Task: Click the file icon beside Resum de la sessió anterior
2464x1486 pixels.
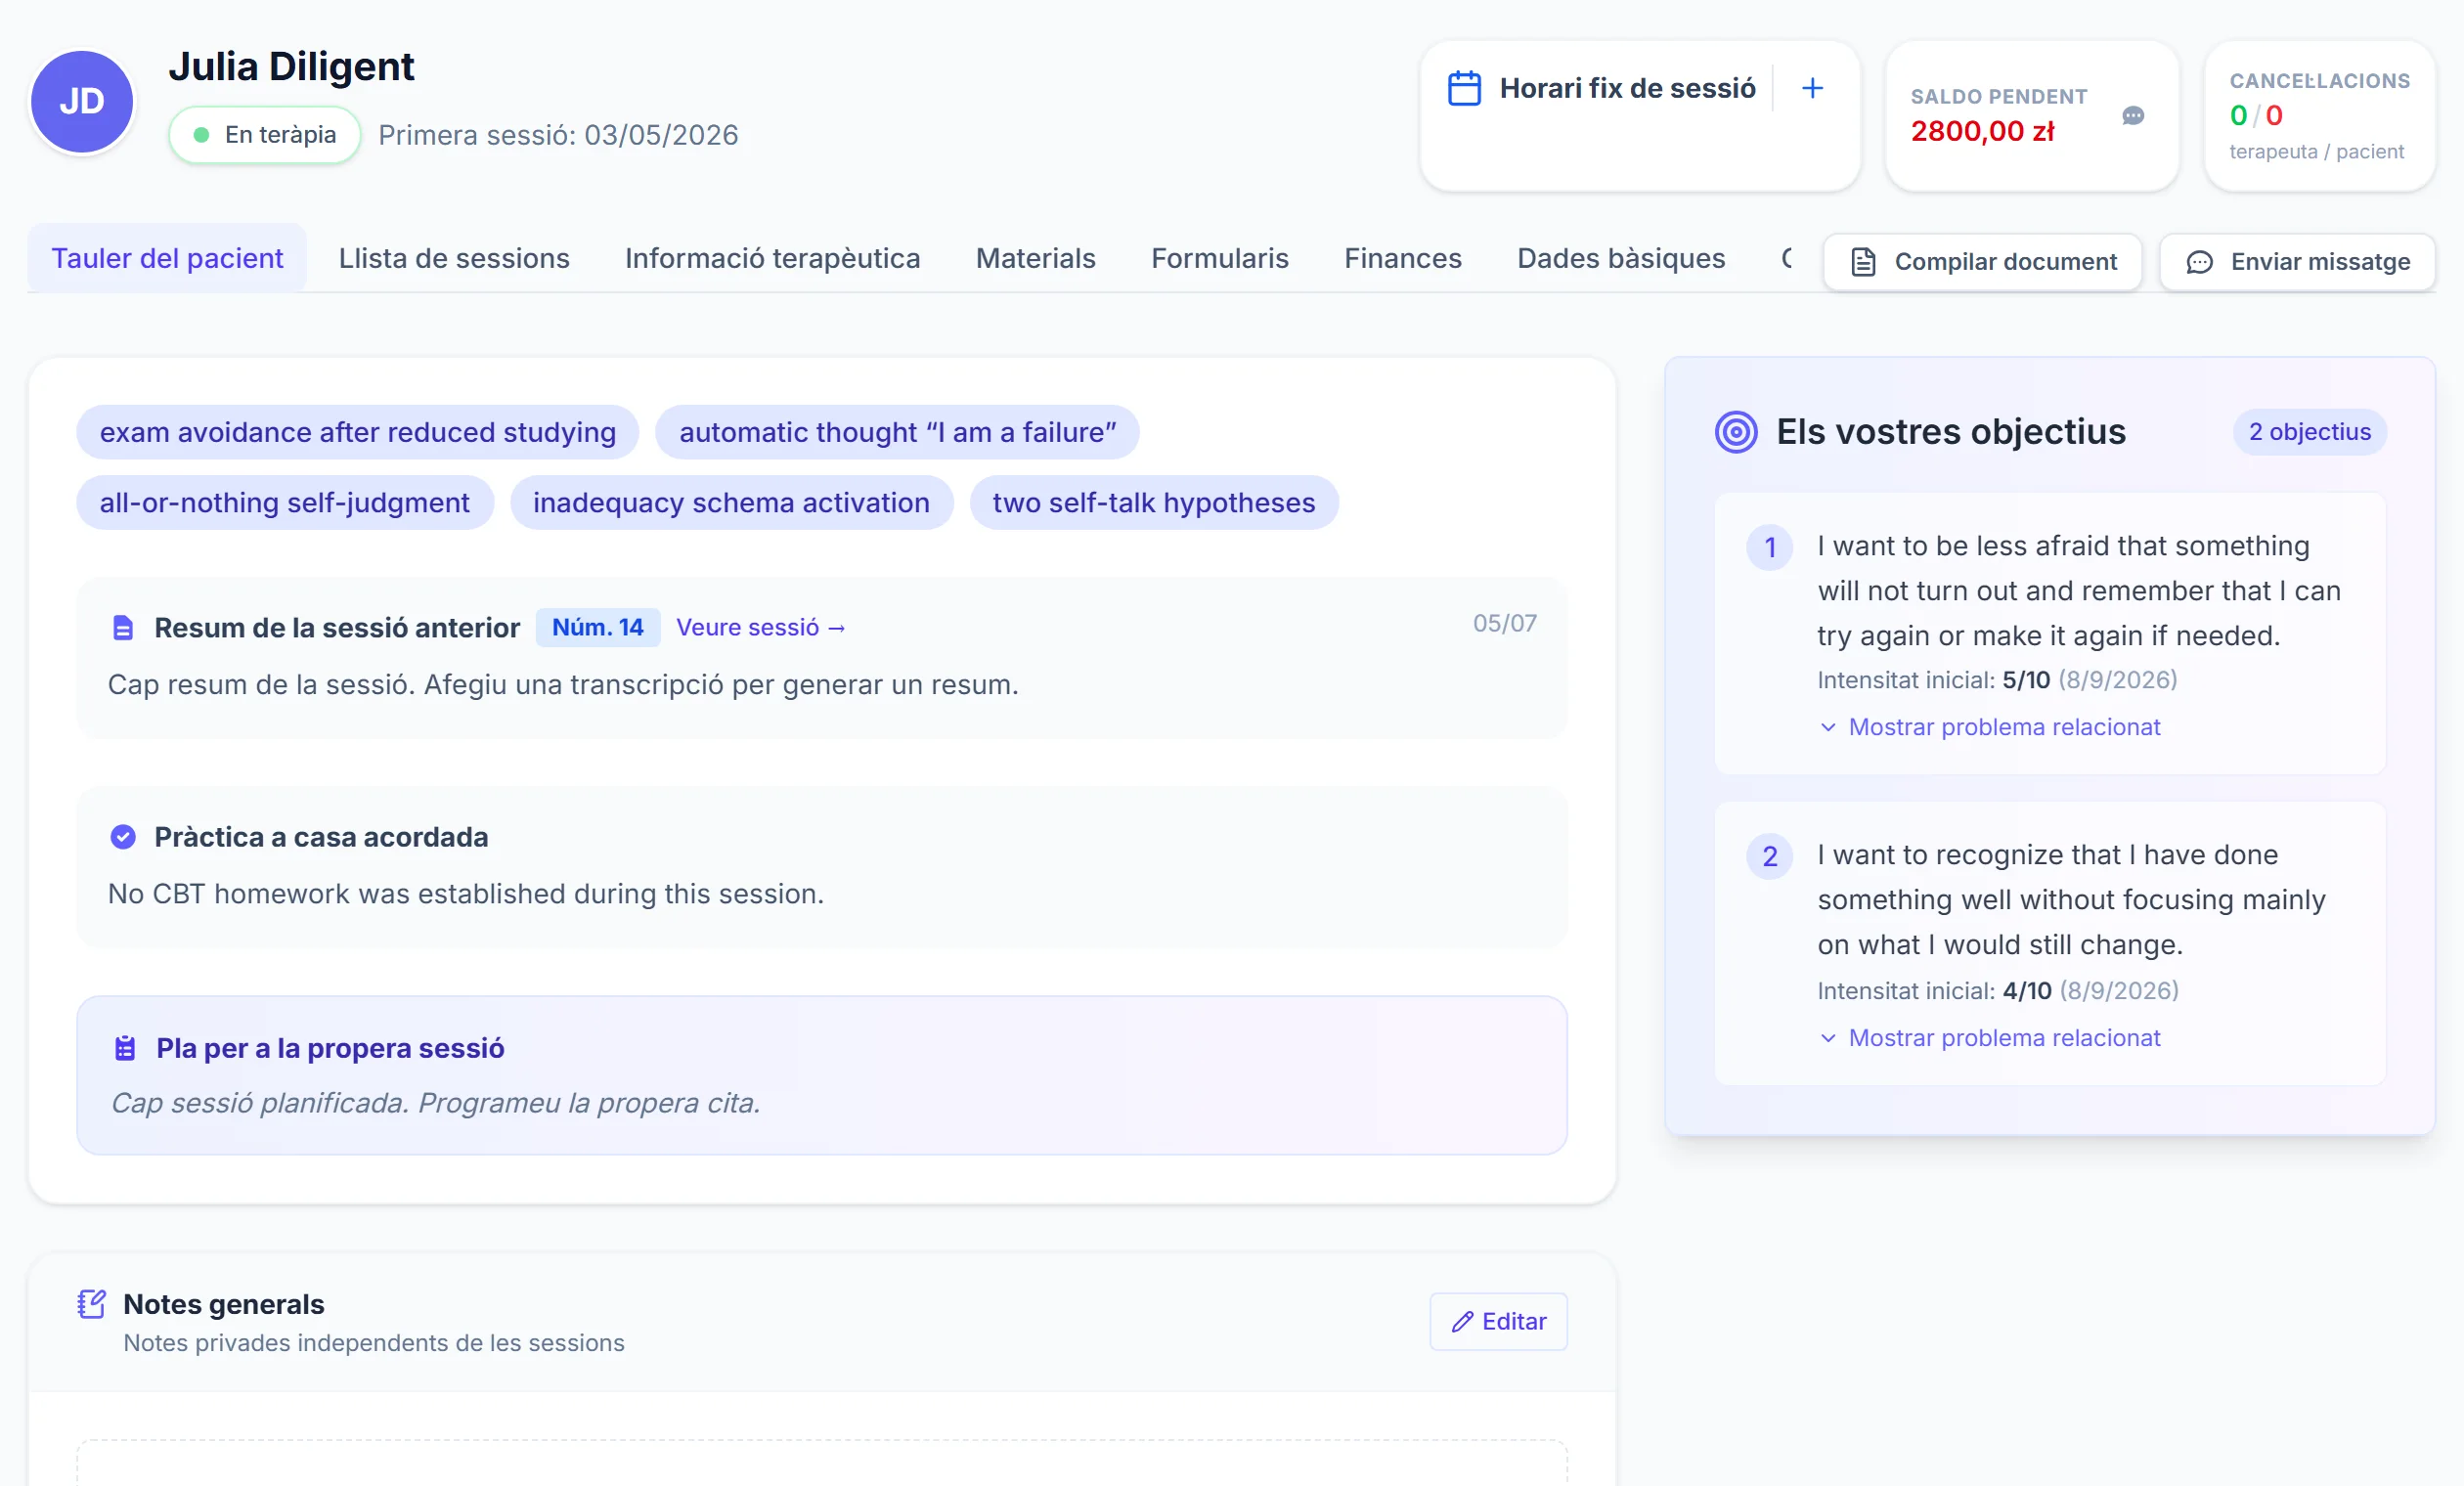Action: click(x=123, y=628)
